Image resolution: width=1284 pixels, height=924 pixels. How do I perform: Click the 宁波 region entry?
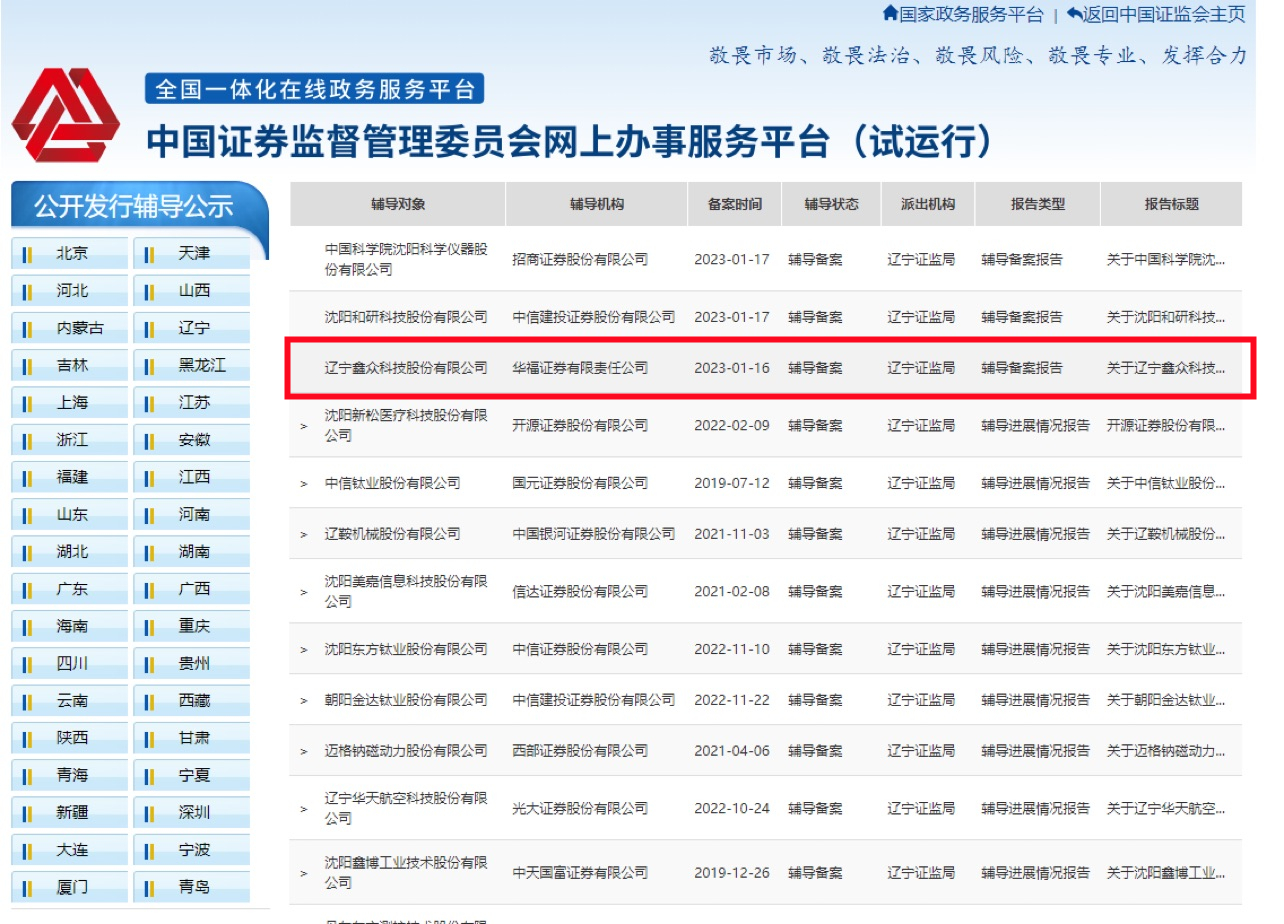pyautogui.click(x=193, y=851)
